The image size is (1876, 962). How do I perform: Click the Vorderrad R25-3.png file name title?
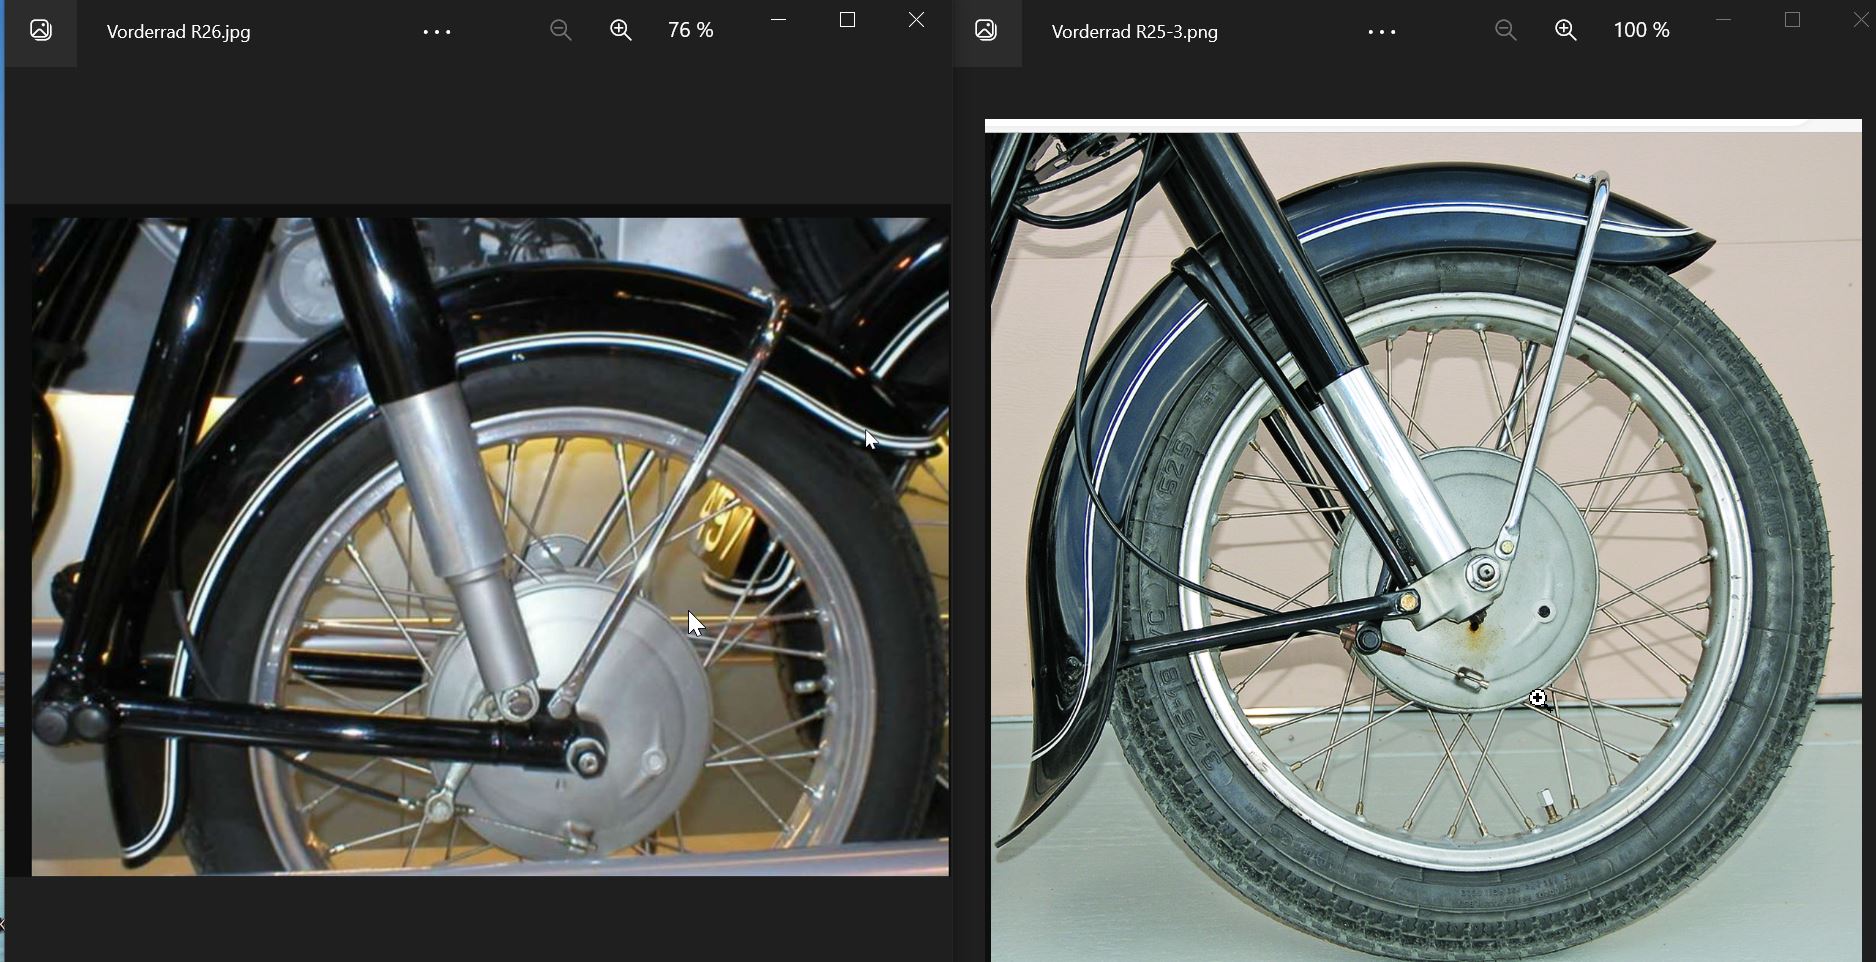[1135, 32]
